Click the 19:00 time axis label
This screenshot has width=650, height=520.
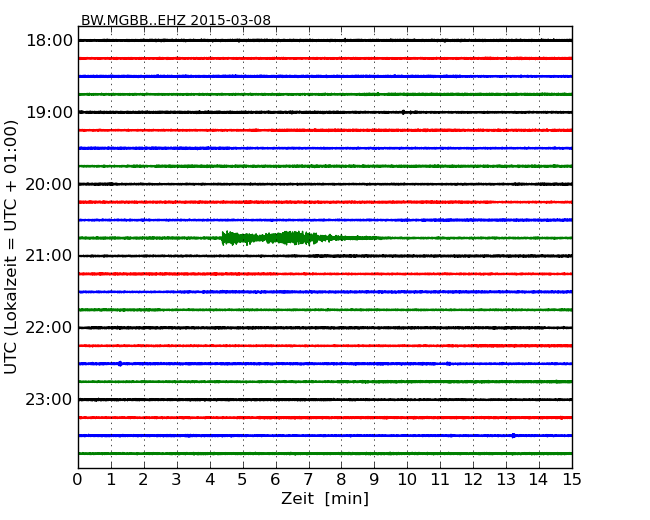coord(49,112)
